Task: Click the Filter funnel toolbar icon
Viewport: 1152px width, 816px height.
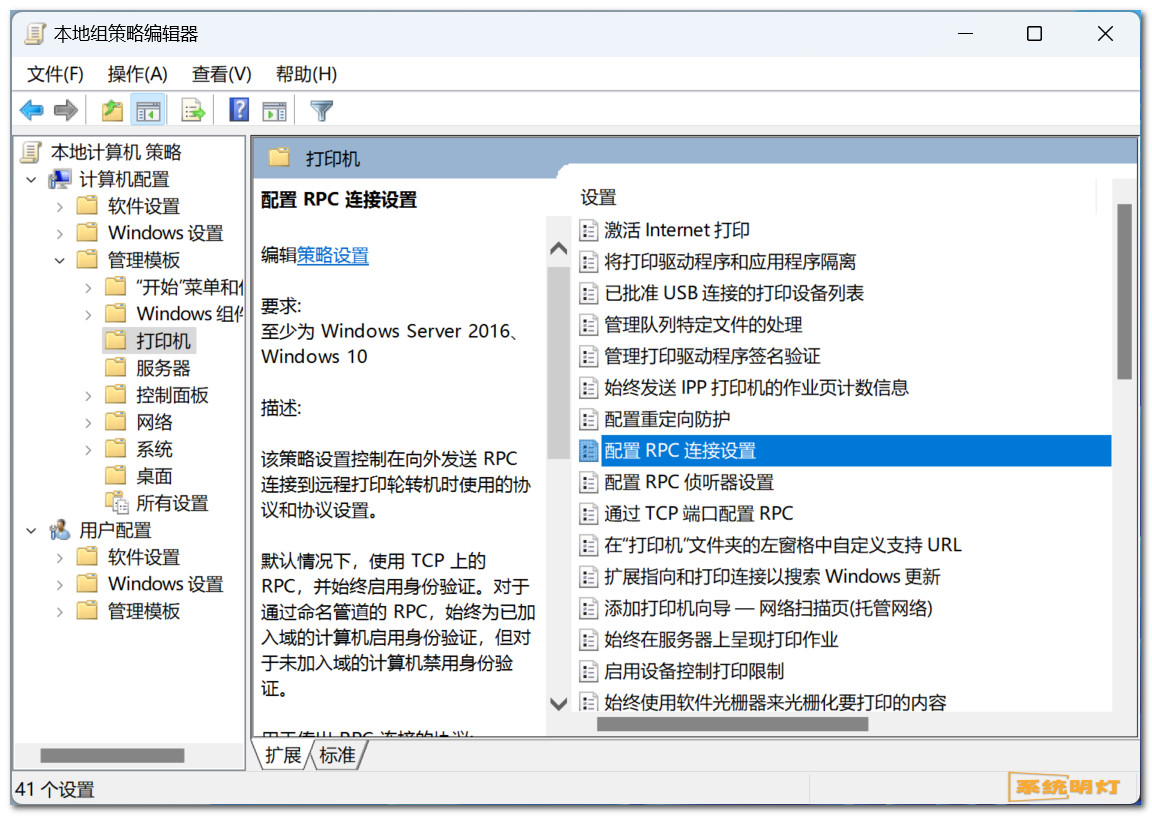Action: (x=322, y=111)
